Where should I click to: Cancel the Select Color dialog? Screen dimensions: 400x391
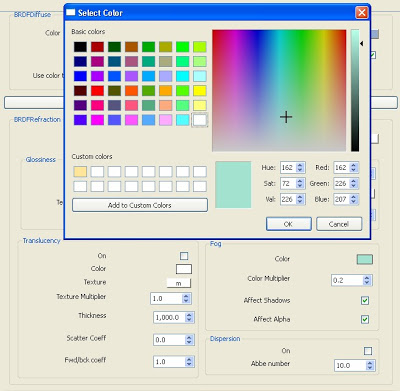click(x=339, y=224)
